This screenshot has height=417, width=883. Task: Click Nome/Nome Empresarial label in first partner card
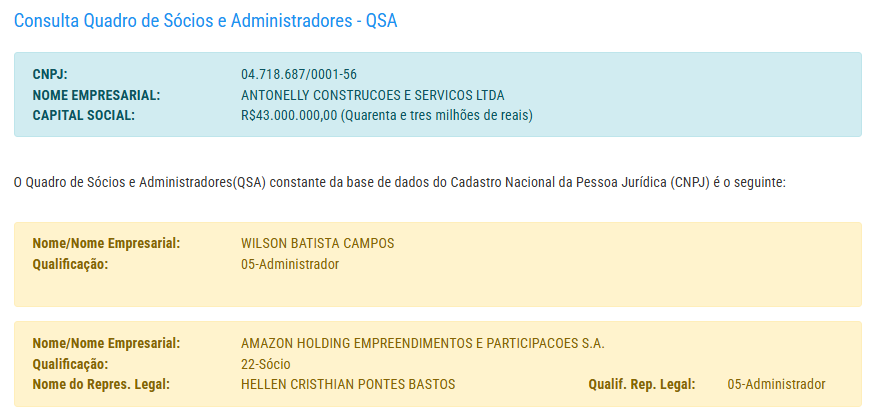click(x=106, y=244)
